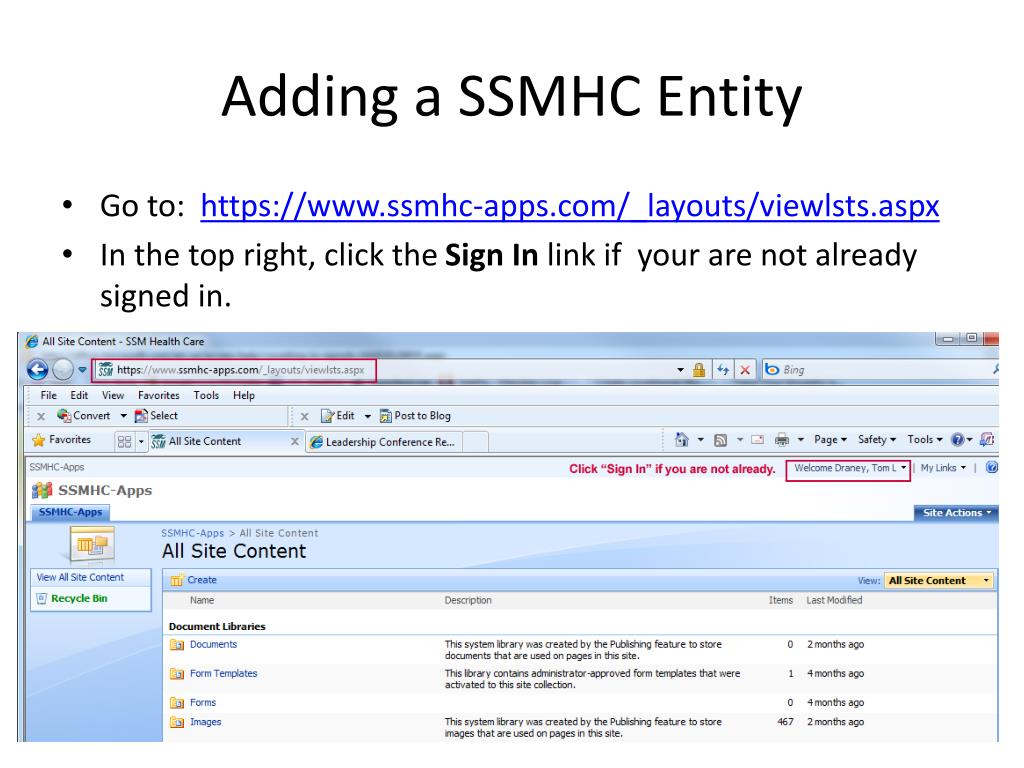
Task: Open the Print dropdown arrow
Action: pos(801,440)
